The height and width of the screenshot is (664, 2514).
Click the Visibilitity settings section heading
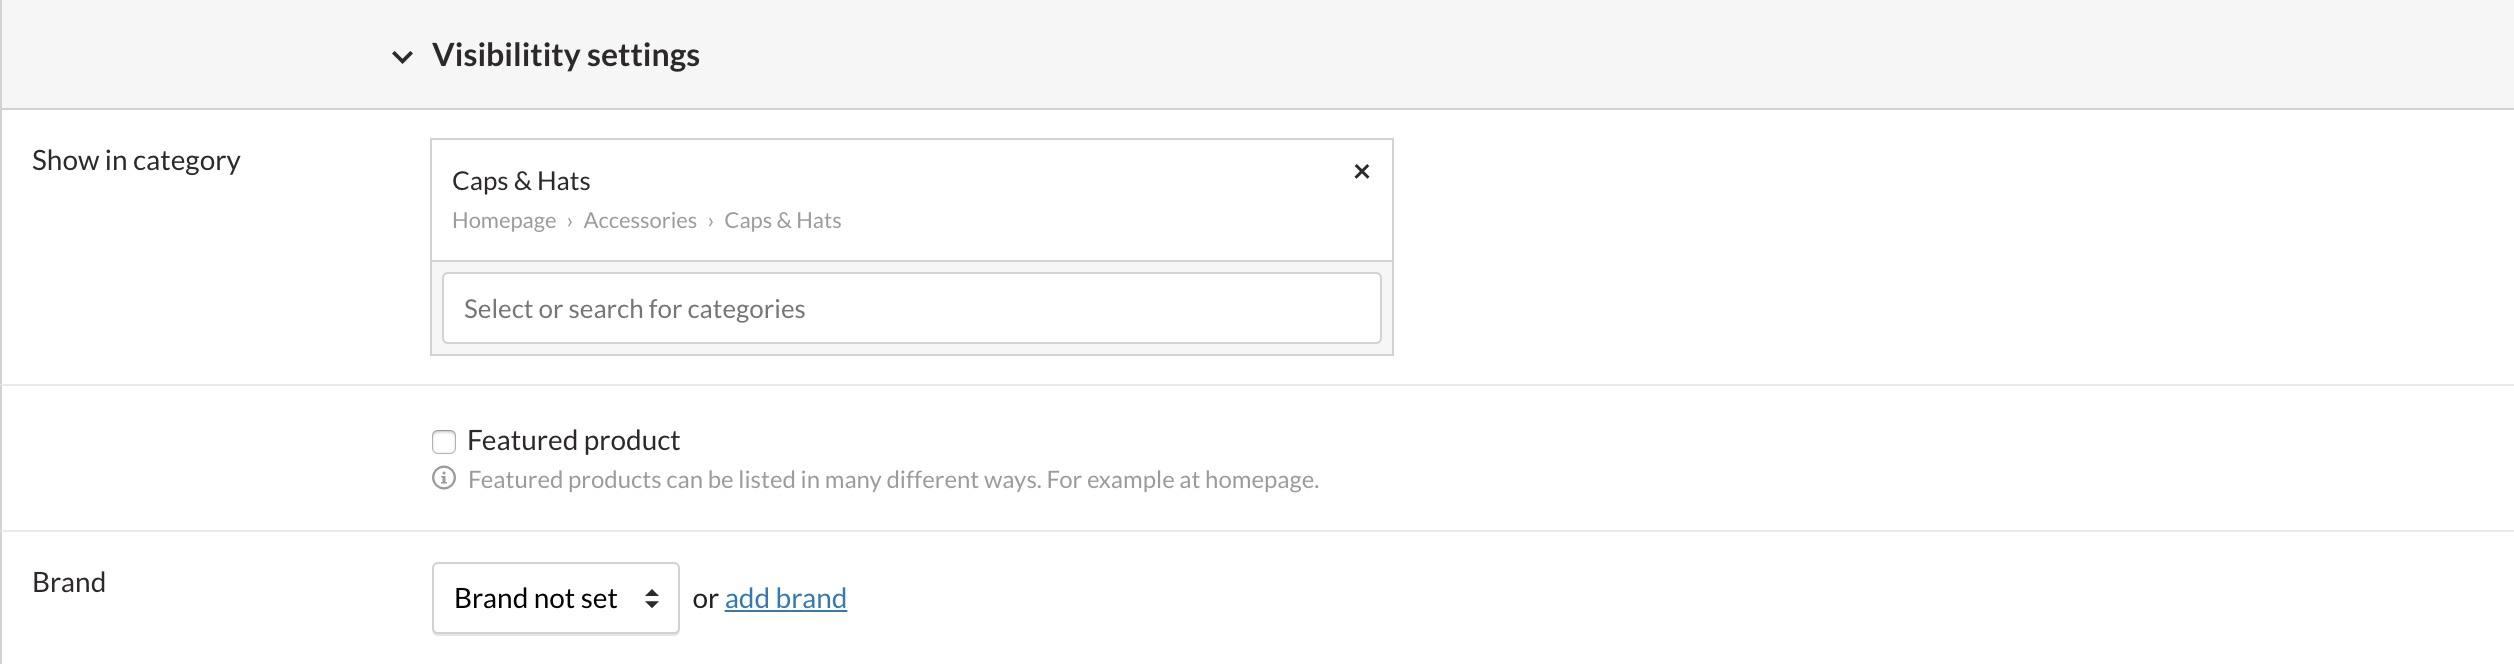point(565,55)
